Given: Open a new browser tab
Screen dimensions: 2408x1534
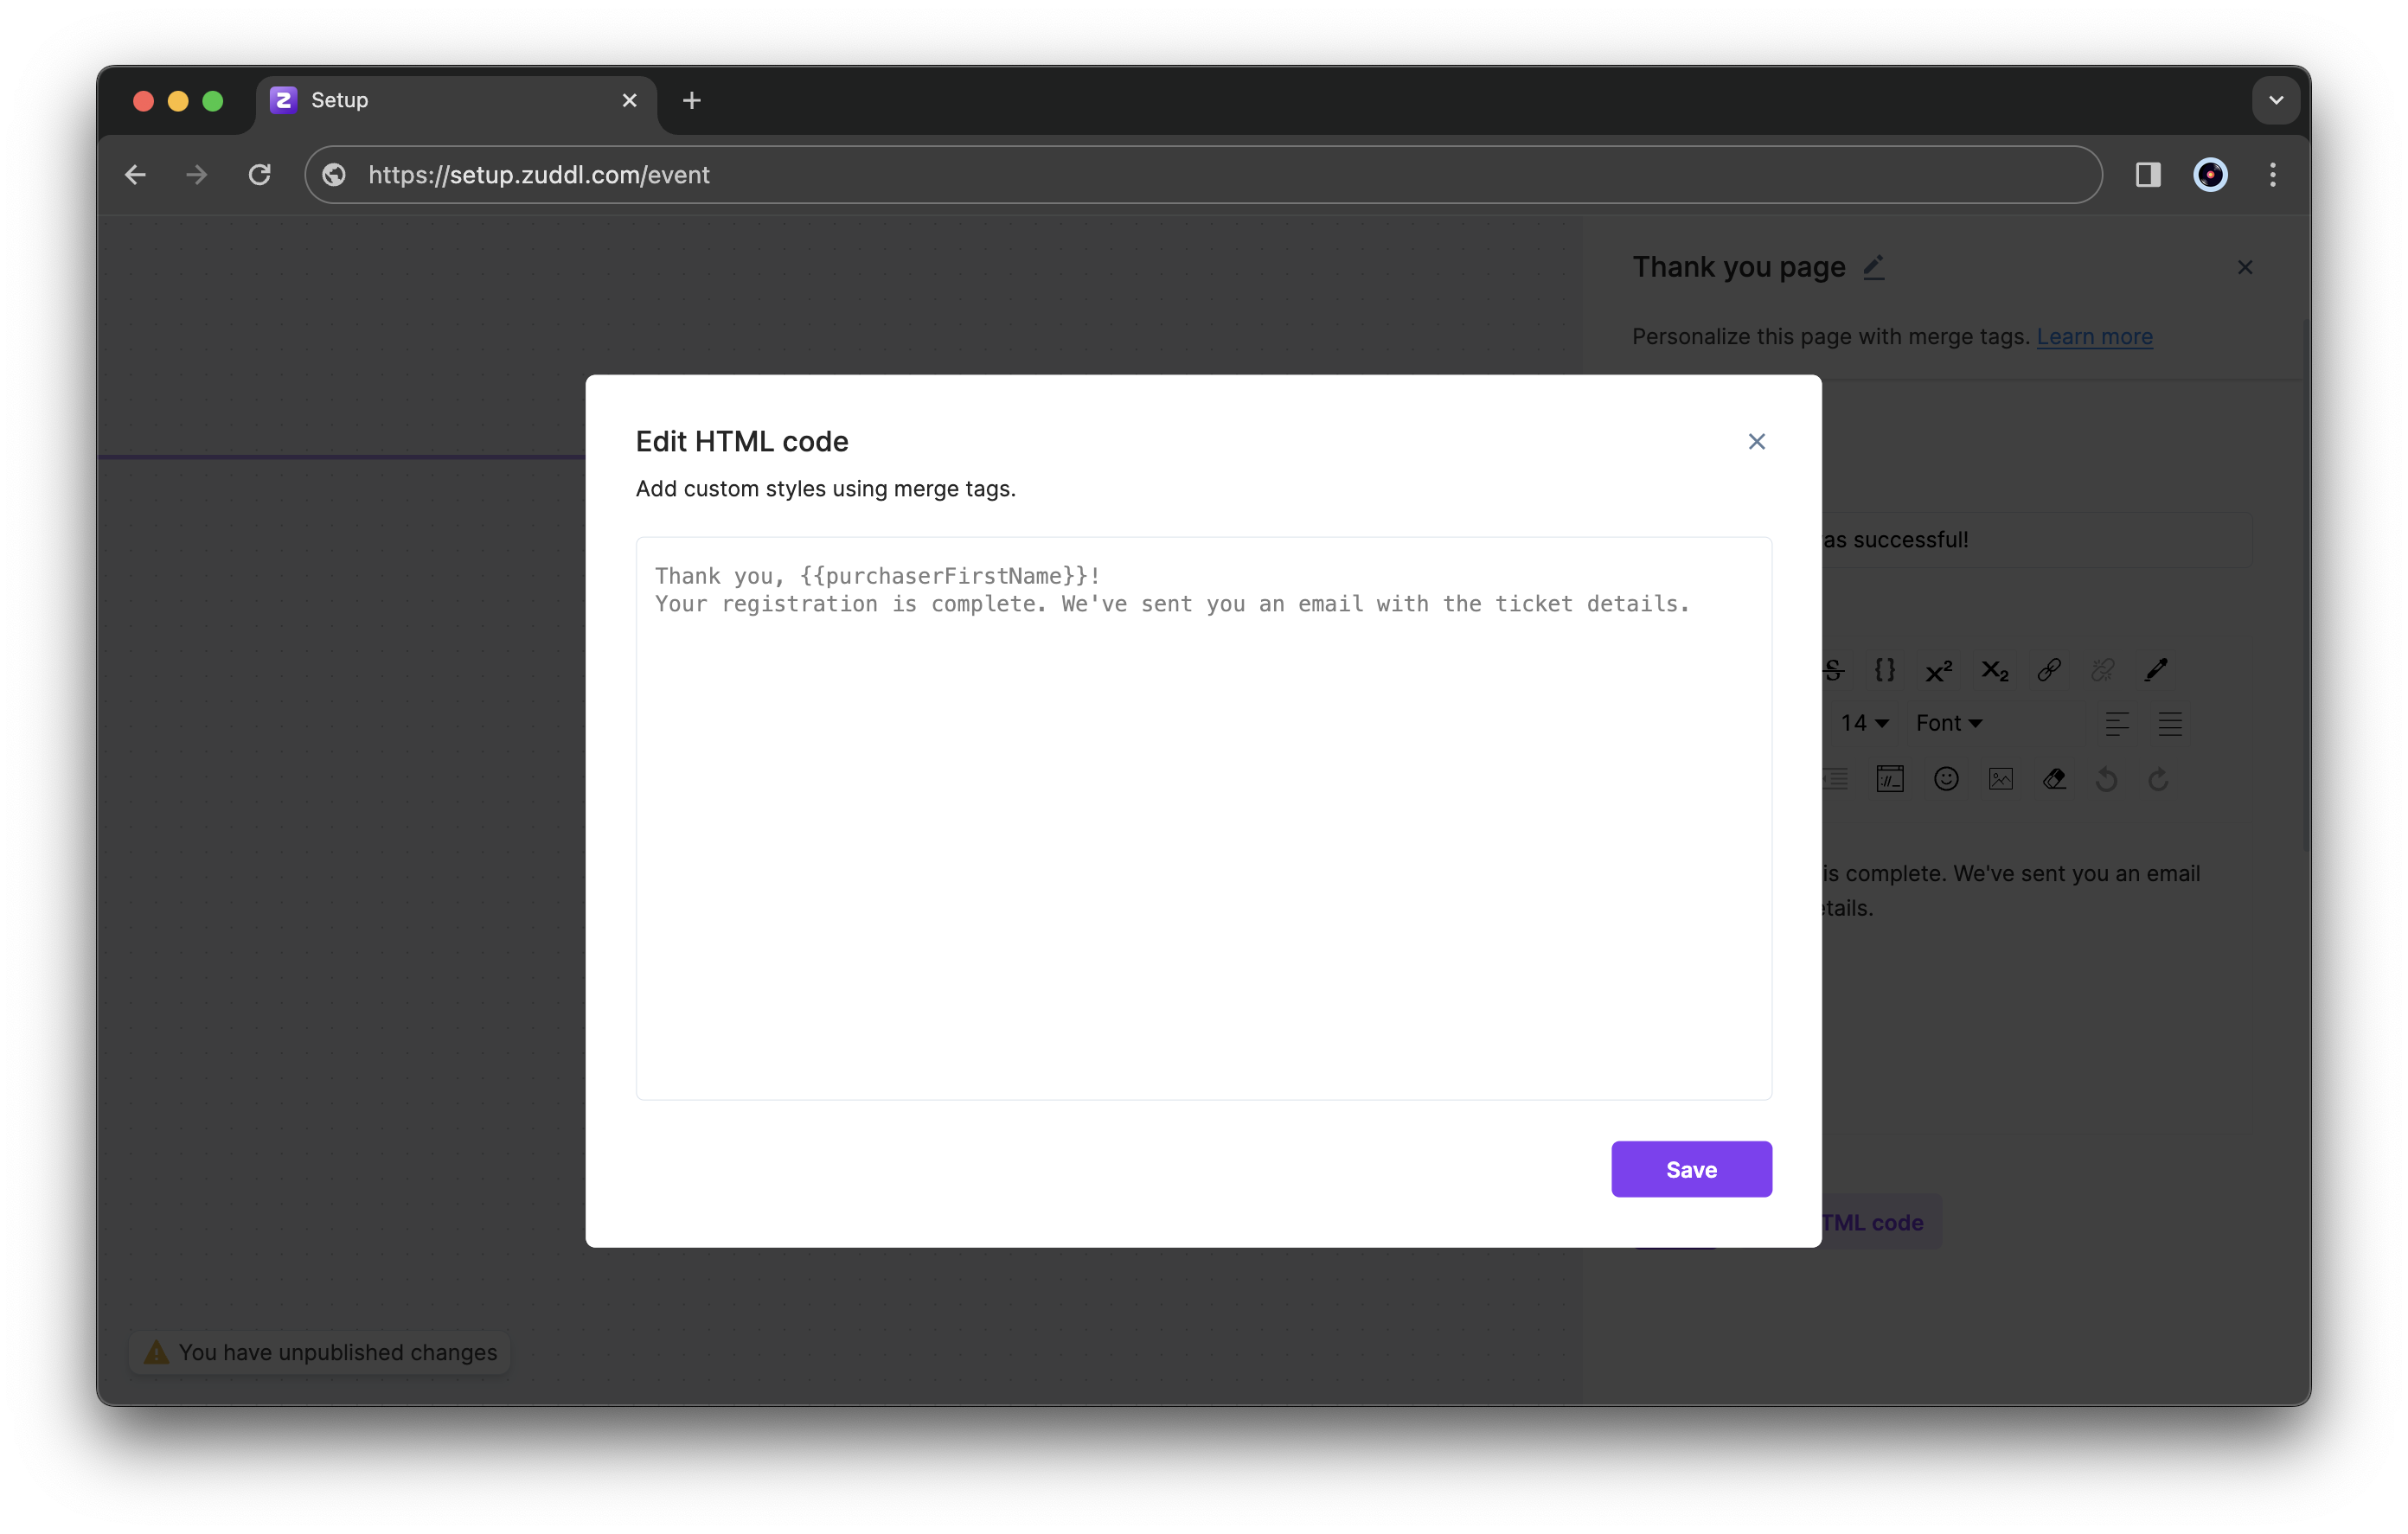Looking at the screenshot, I should tap(691, 100).
